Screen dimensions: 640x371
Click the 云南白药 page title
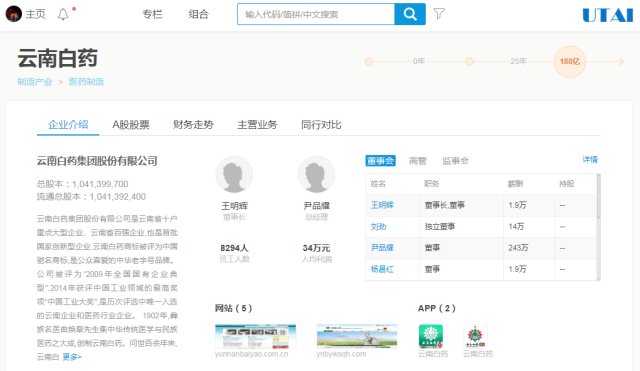pos(58,58)
